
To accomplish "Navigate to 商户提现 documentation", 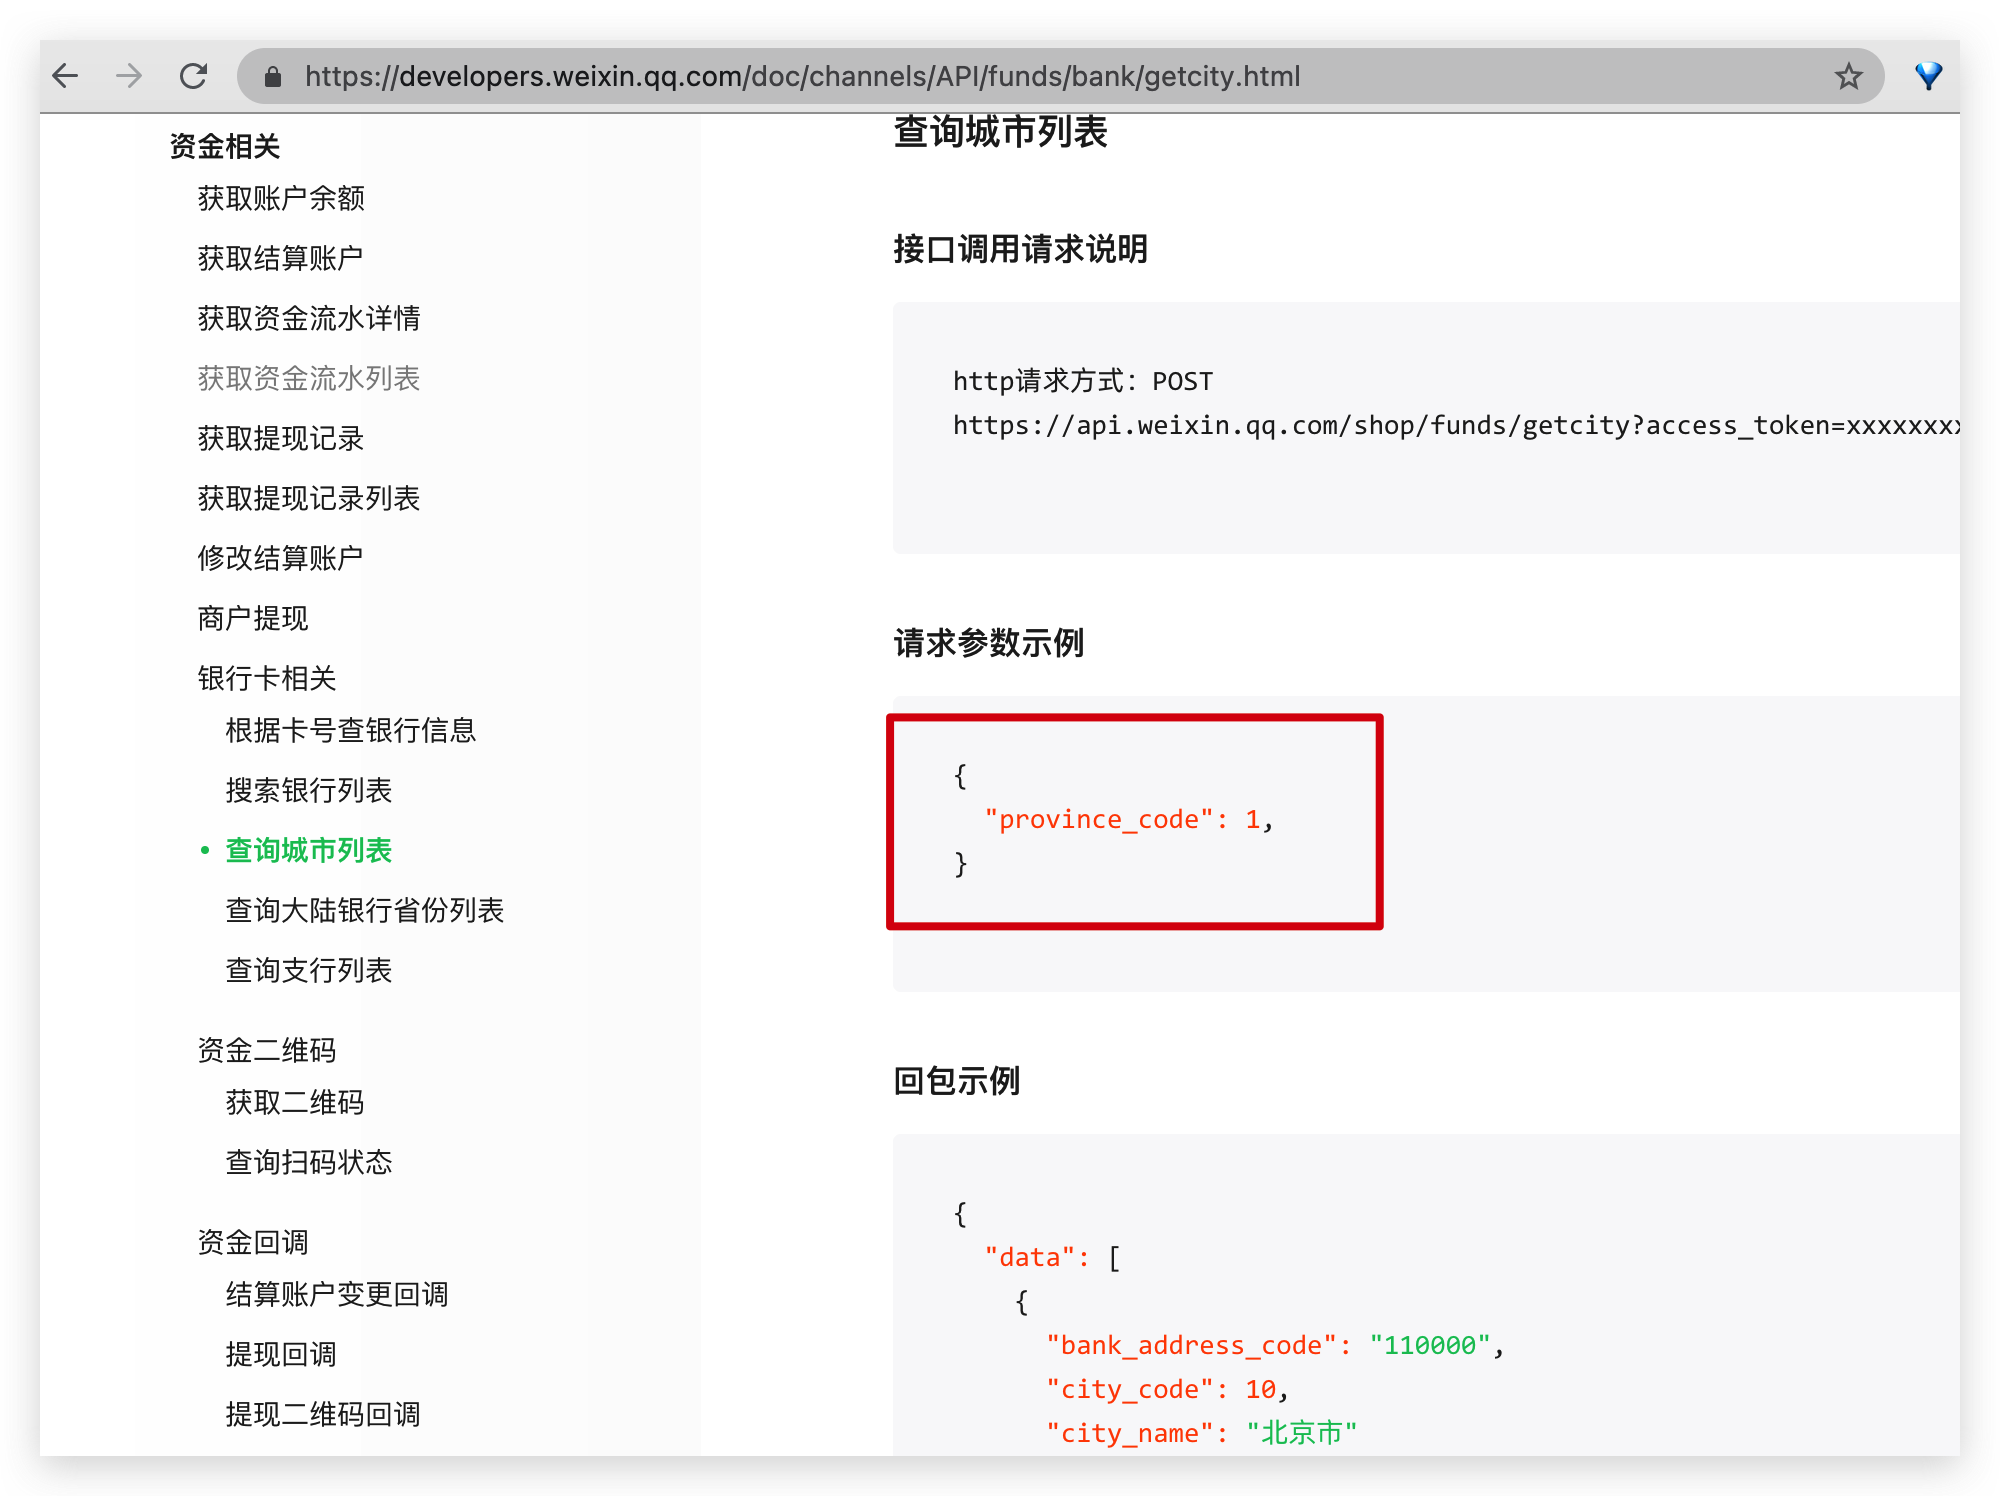I will coord(252,618).
